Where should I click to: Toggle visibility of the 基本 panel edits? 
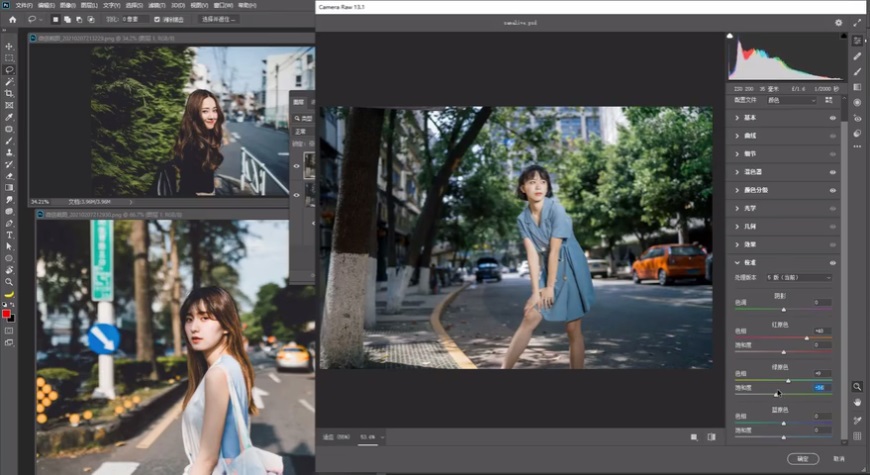833,118
